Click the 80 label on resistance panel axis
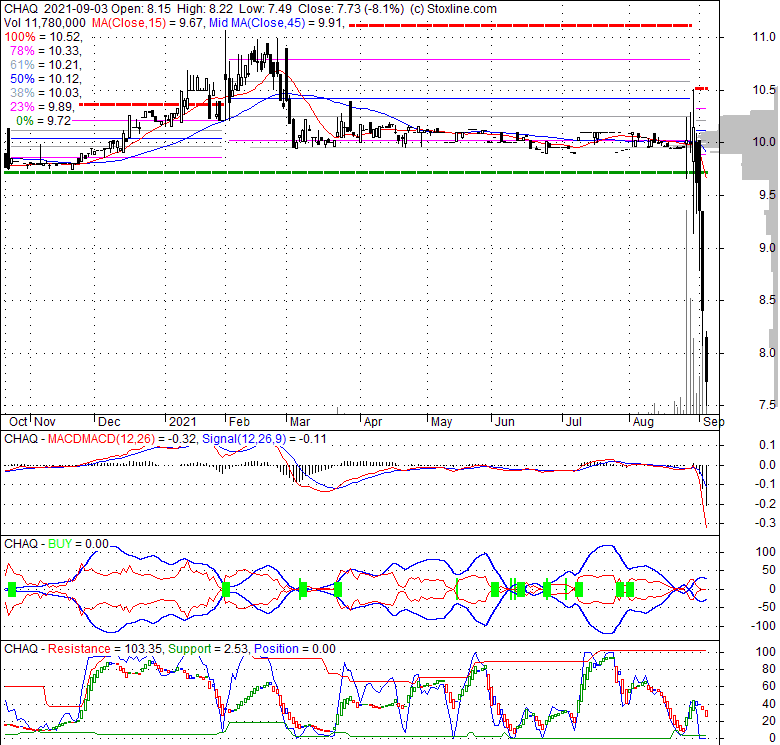The image size is (780, 745). 769,669
